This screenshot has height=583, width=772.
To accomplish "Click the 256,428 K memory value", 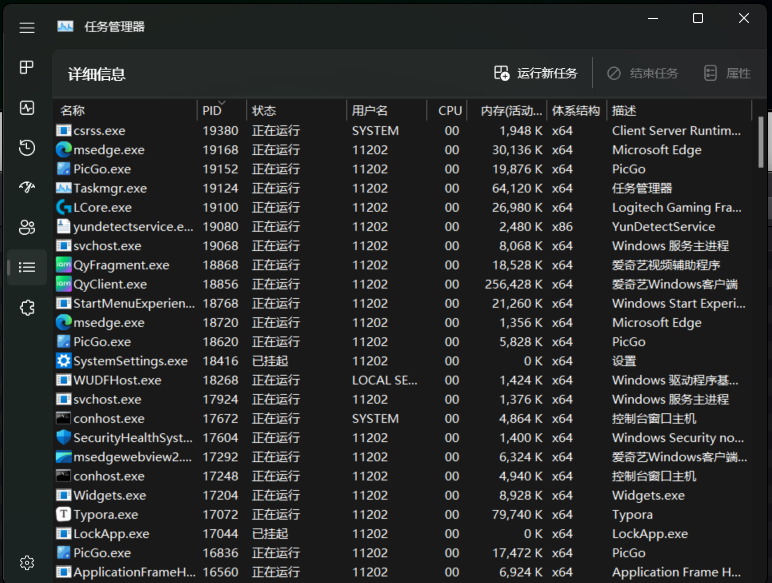I will coord(514,284).
